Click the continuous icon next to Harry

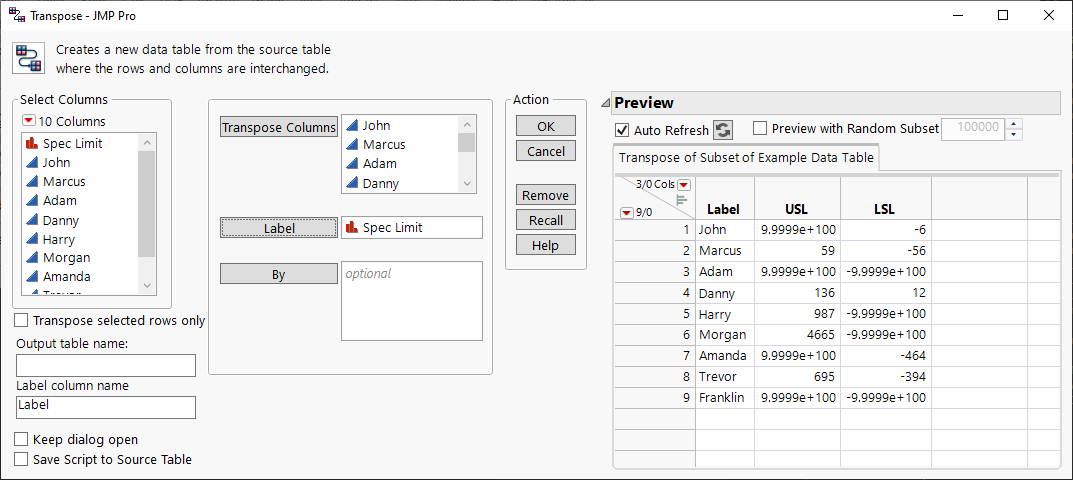tap(30, 240)
